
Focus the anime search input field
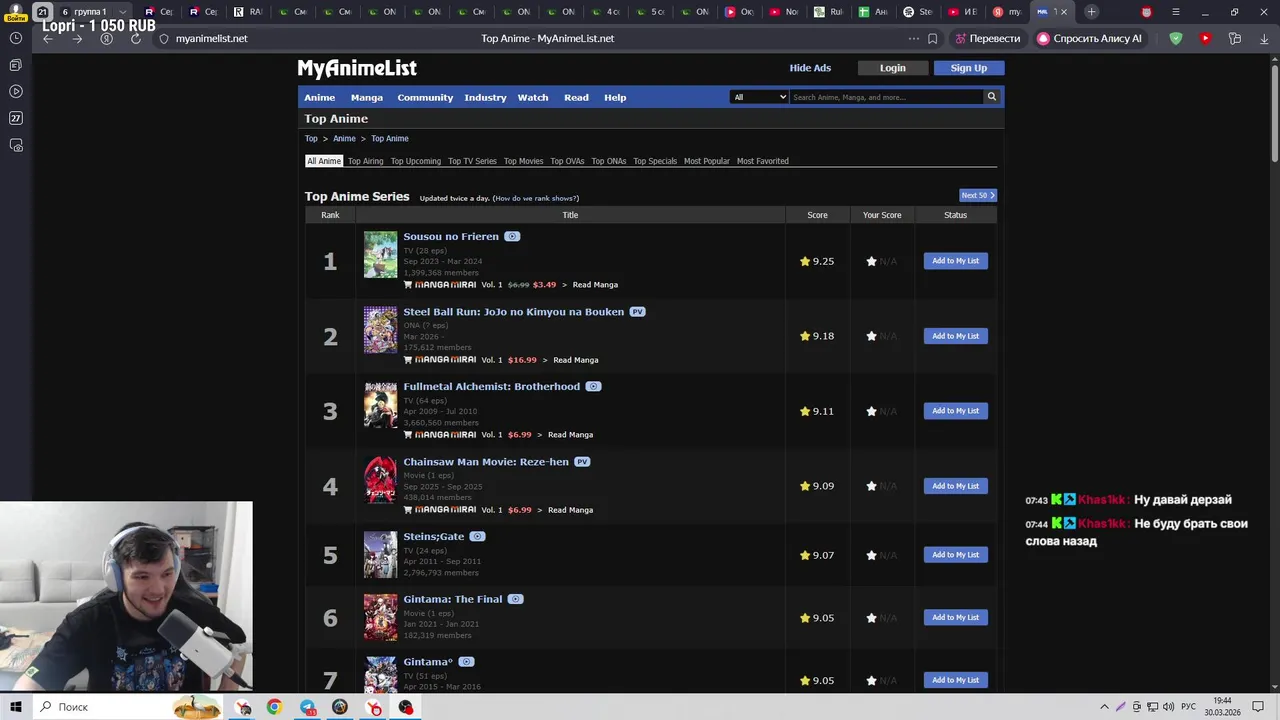(x=886, y=97)
